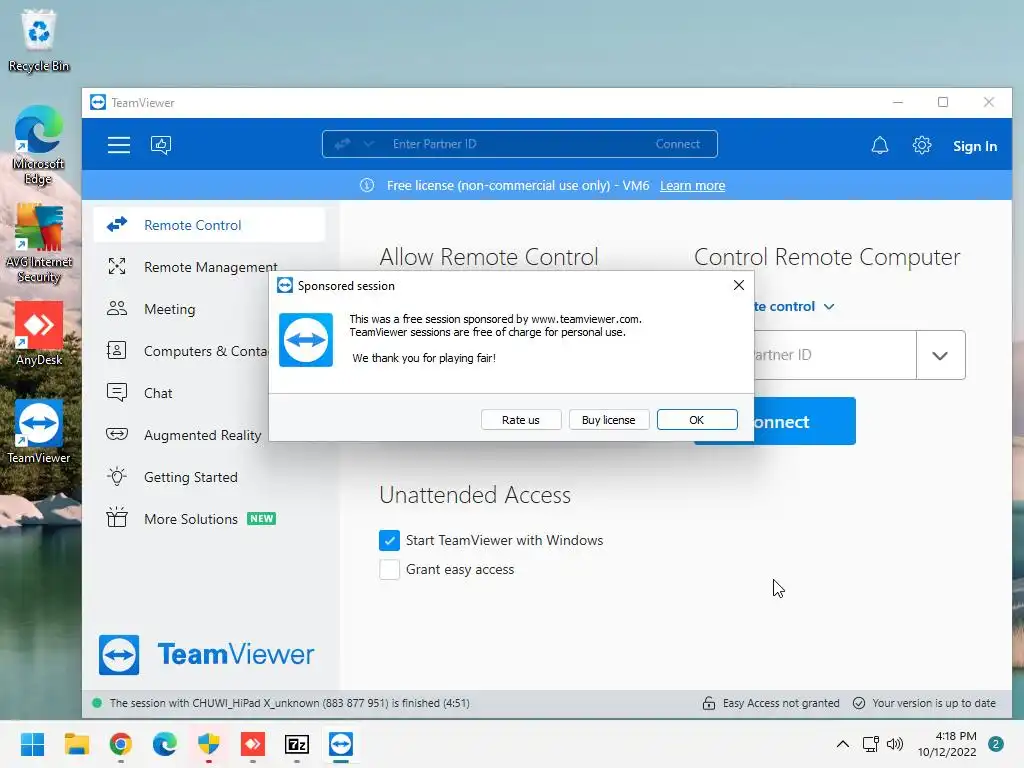Select Meeting in sidebar
Screen dimensions: 1024x768
point(209,308)
